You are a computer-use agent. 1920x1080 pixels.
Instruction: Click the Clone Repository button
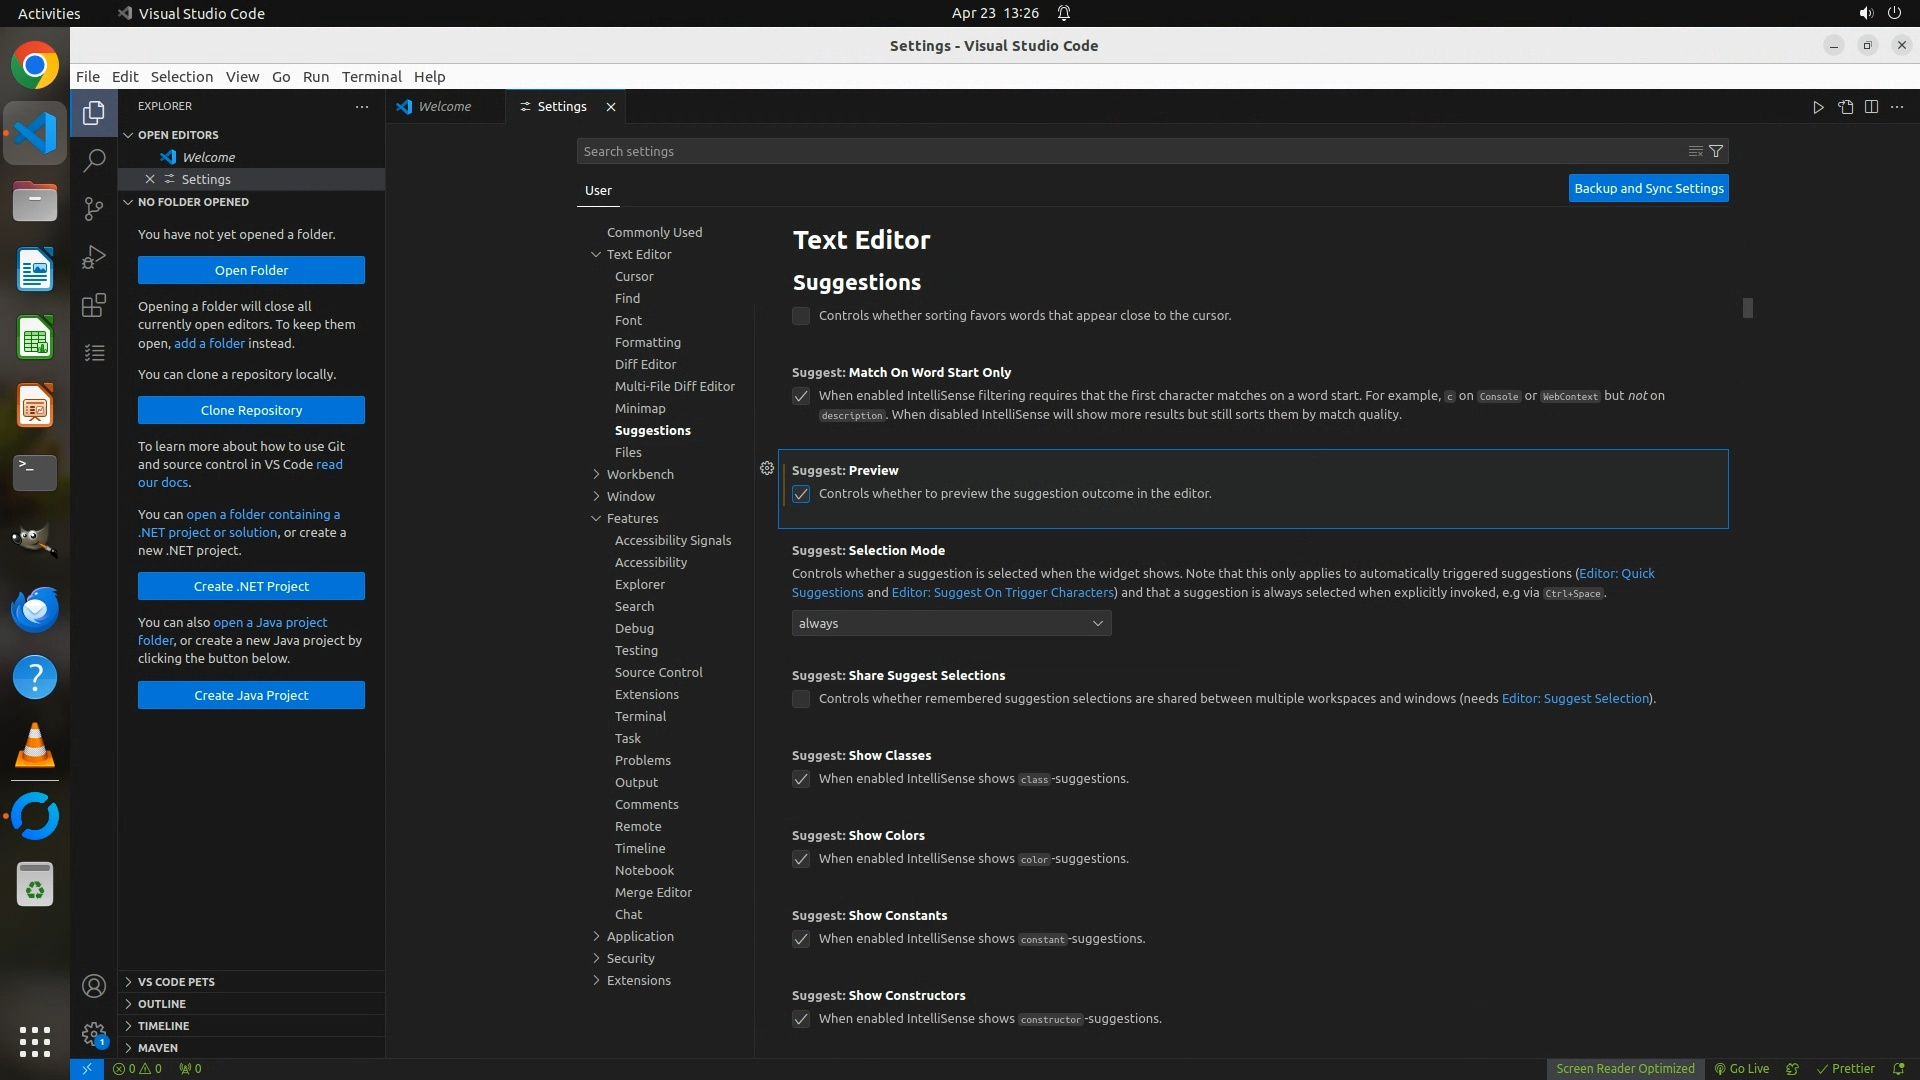point(251,410)
